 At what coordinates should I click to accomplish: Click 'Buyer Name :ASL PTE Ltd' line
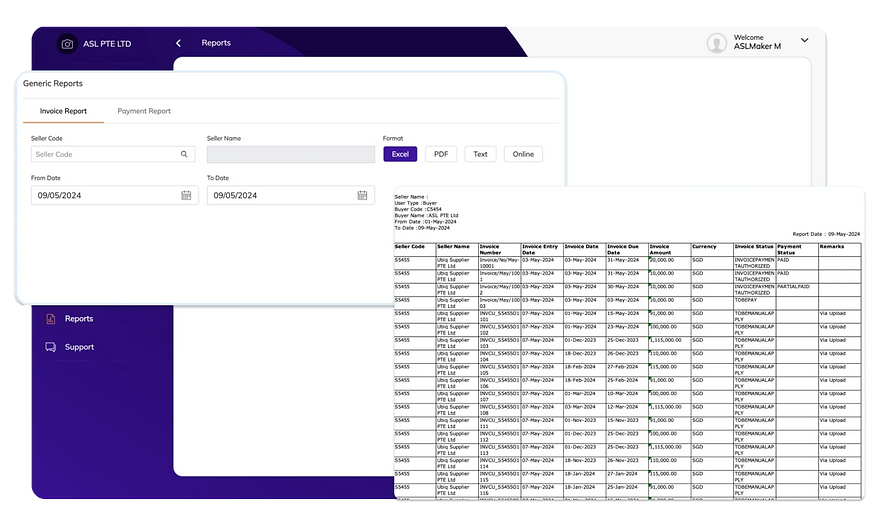coord(426,216)
